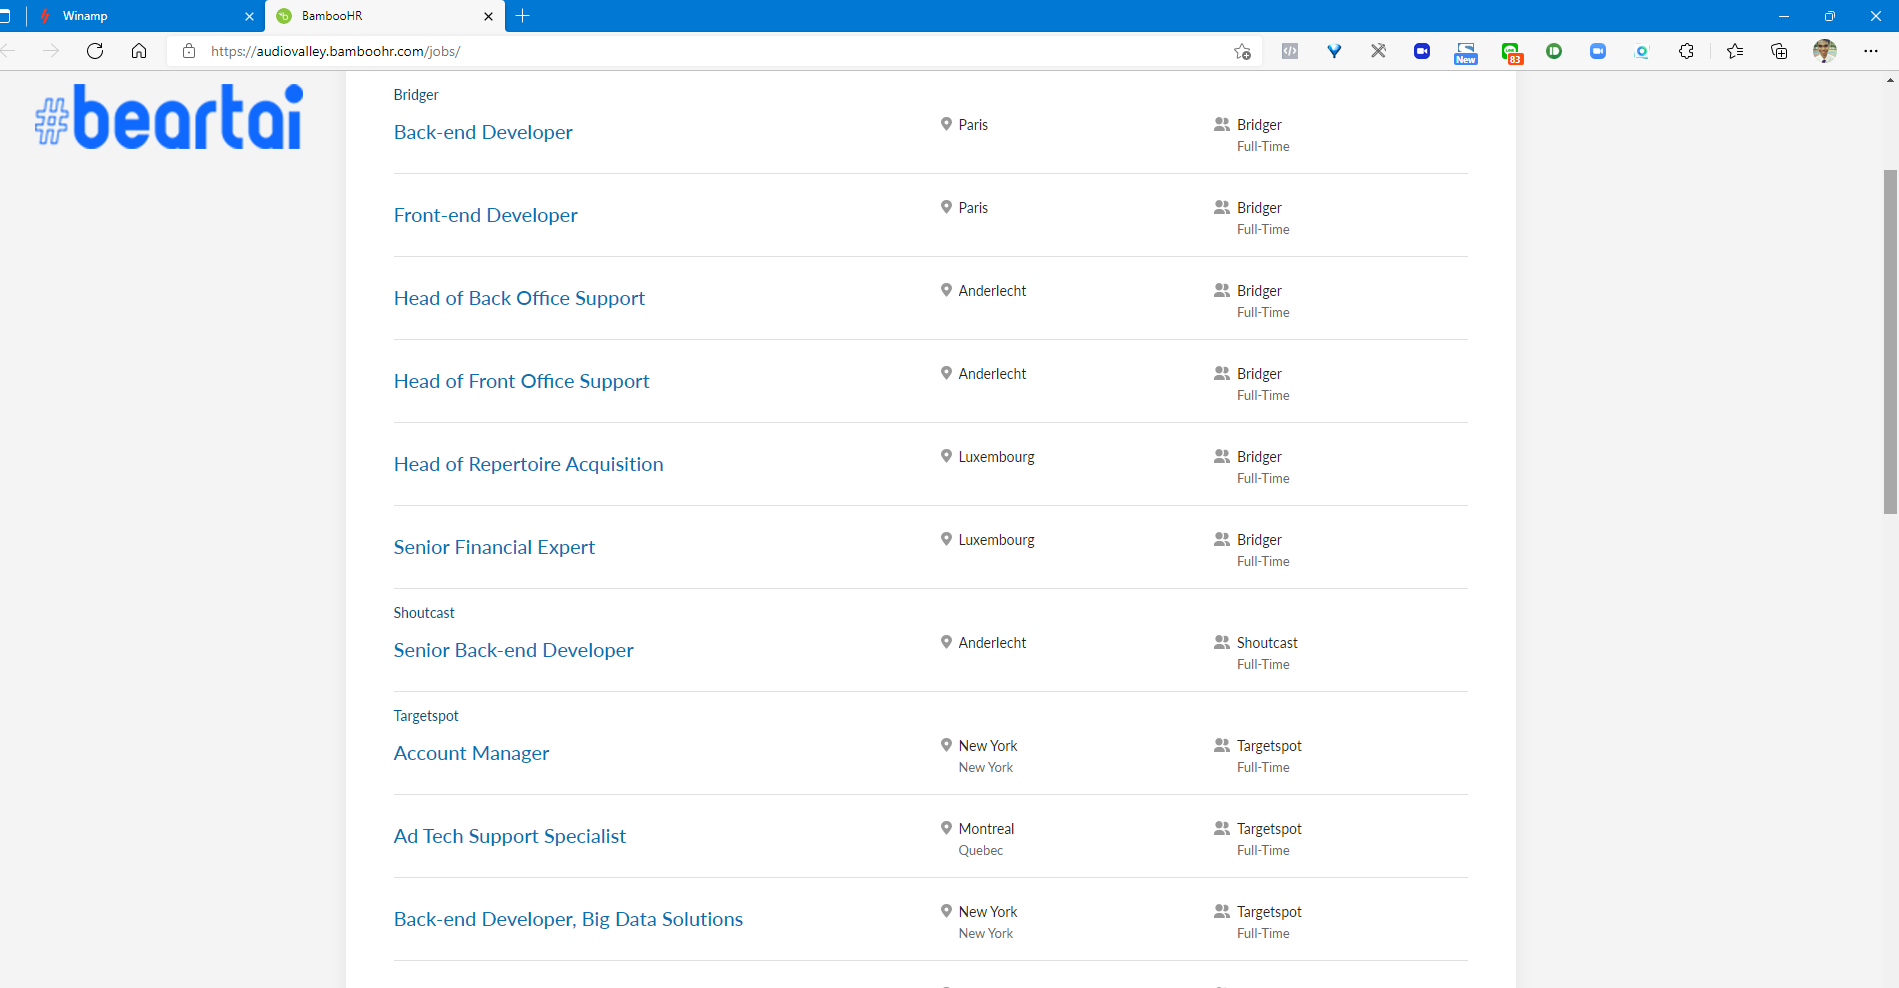Image resolution: width=1899 pixels, height=988 pixels.
Task: Go to the browser home page
Action: (x=139, y=51)
